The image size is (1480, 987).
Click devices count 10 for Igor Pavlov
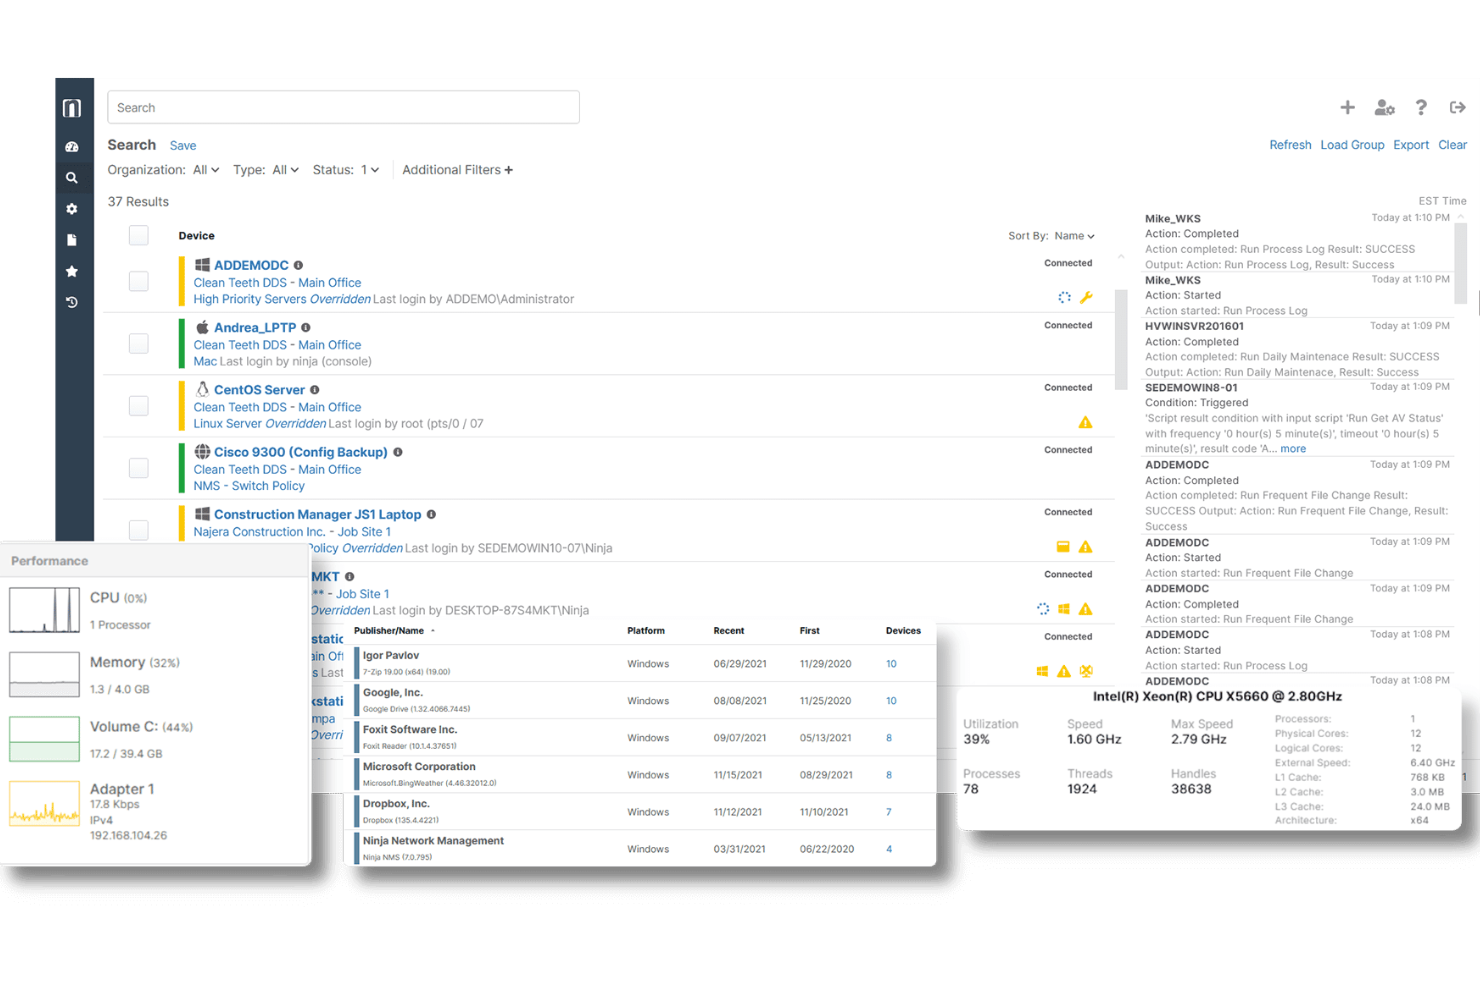pos(891,664)
